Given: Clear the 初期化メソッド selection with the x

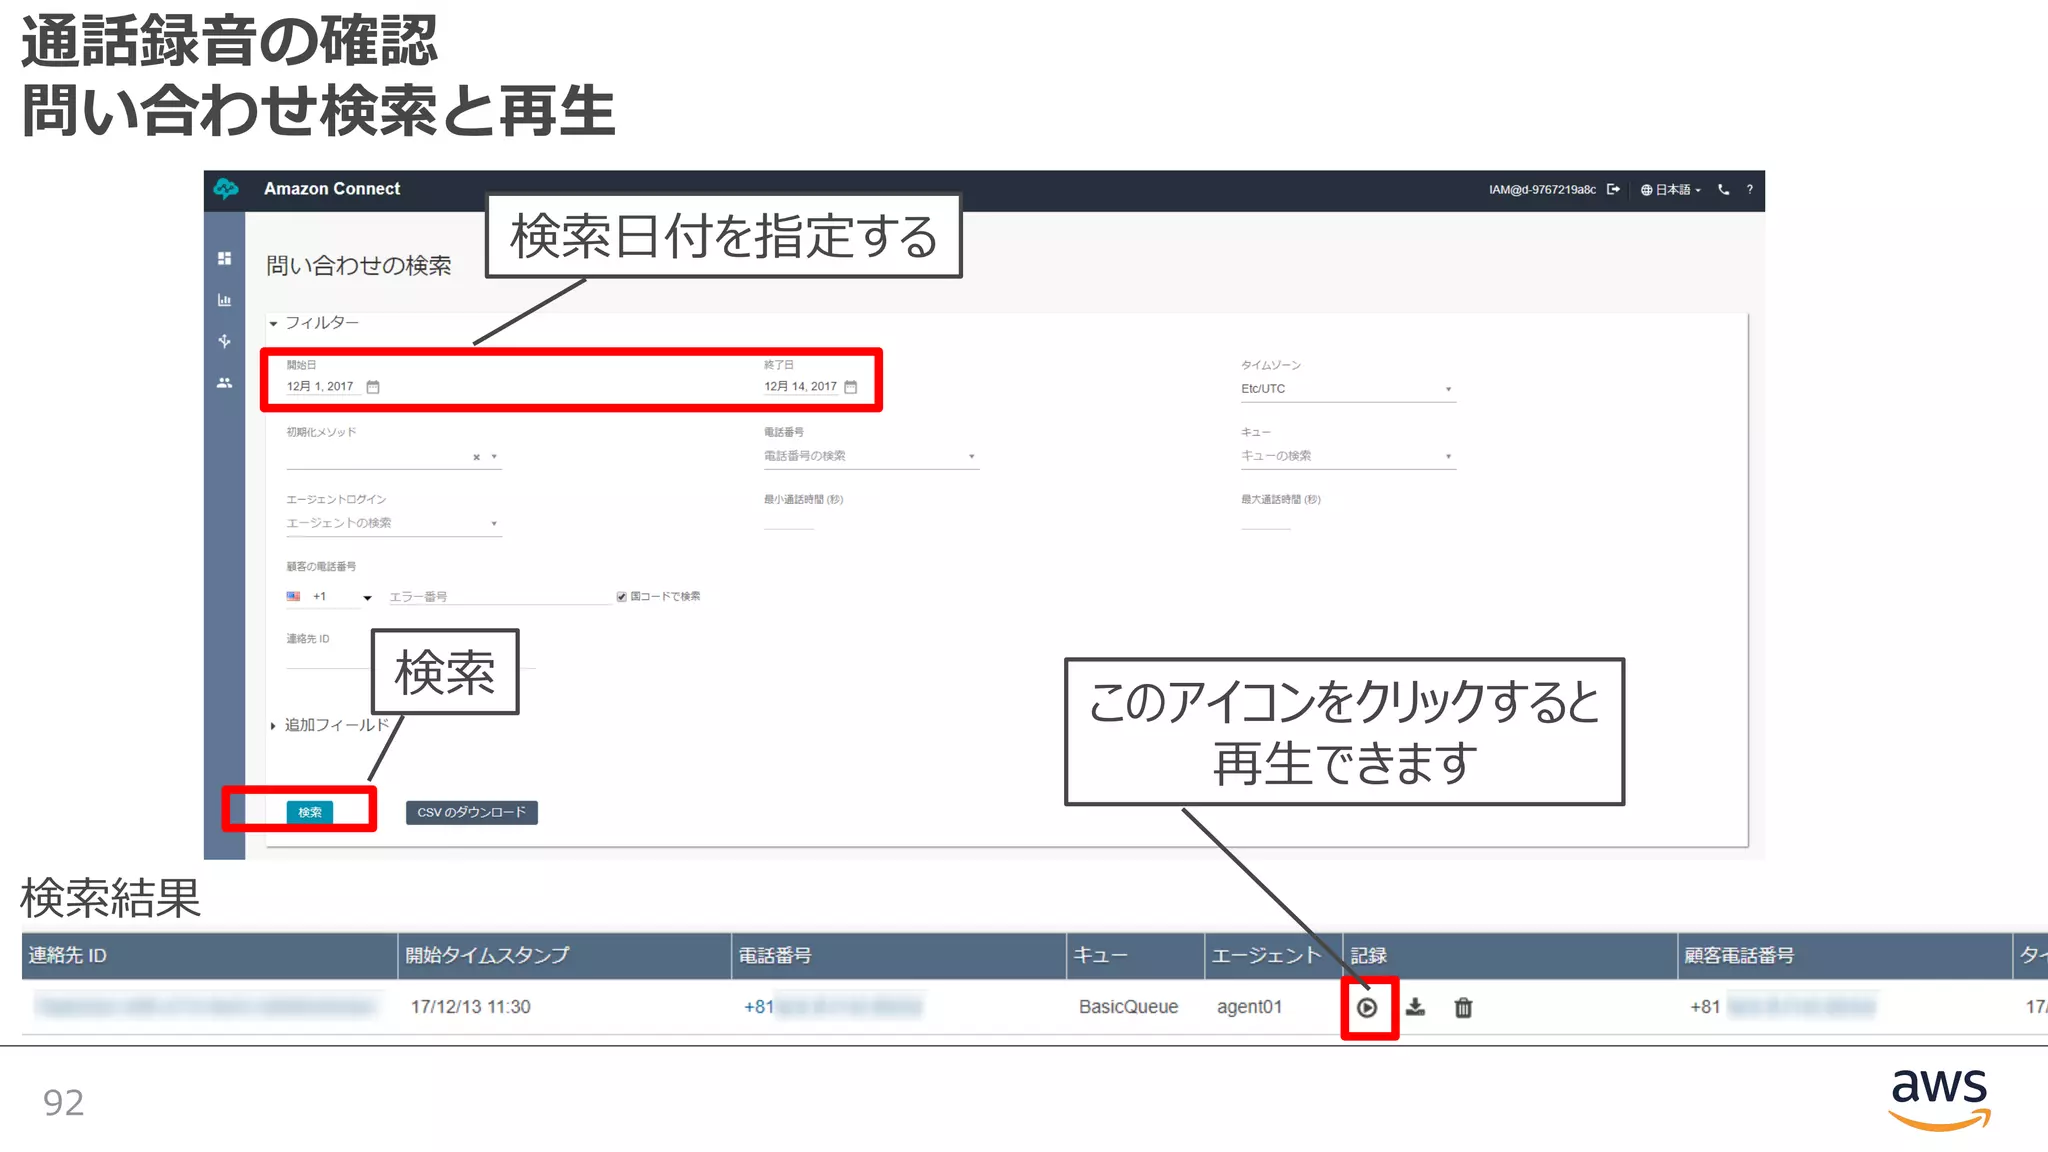Looking at the screenshot, I should pyautogui.click(x=476, y=457).
